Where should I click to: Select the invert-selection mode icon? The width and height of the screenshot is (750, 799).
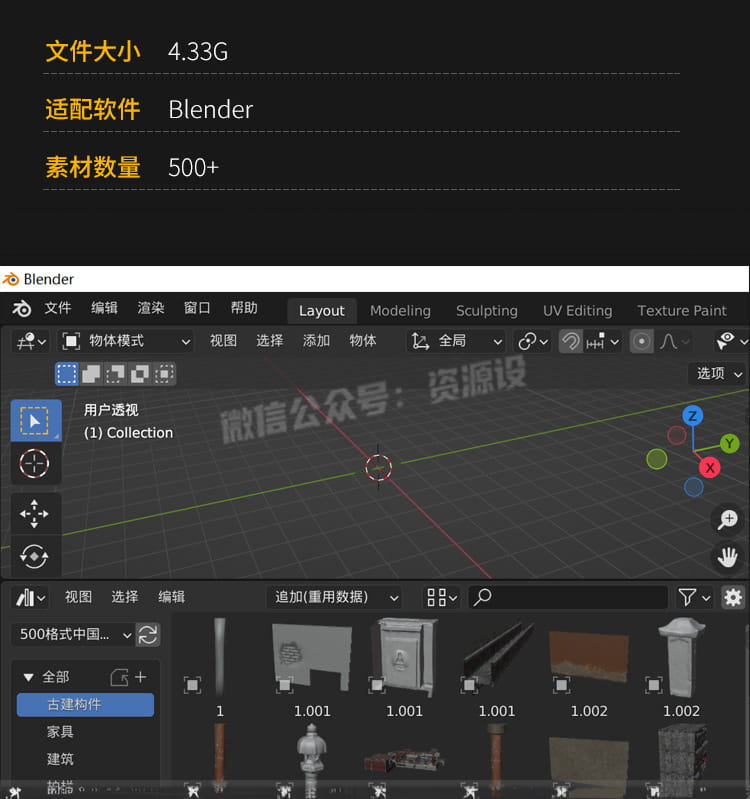(140, 374)
